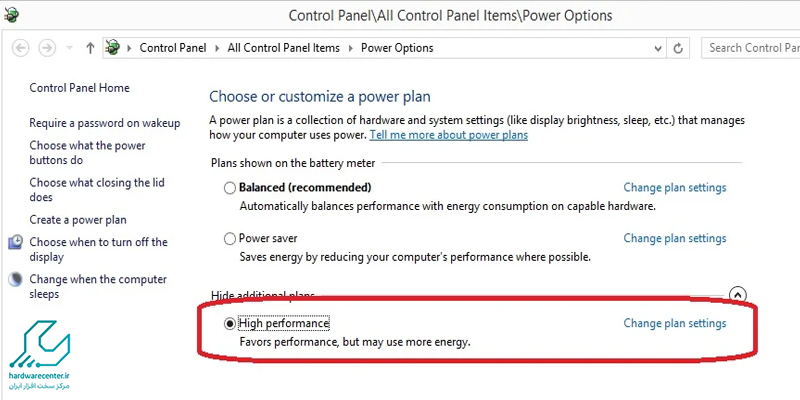This screenshot has width=800, height=400.
Task: Click All Control Panel Items breadcrumb
Action: point(283,48)
